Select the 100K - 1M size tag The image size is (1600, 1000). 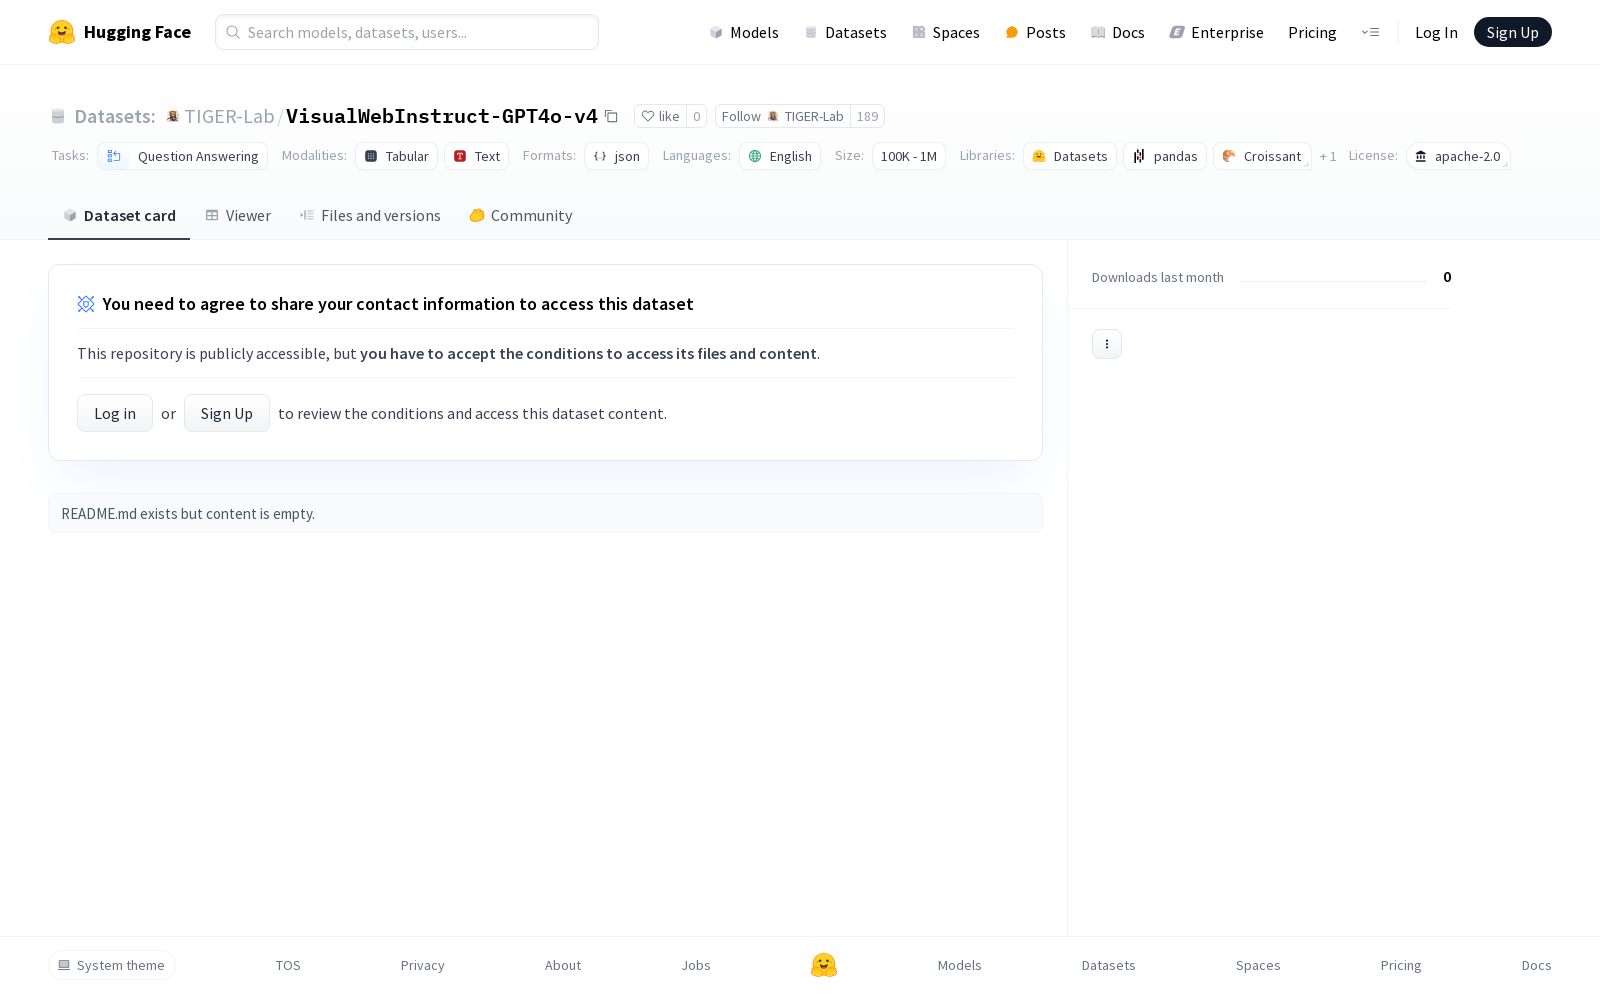coord(909,156)
